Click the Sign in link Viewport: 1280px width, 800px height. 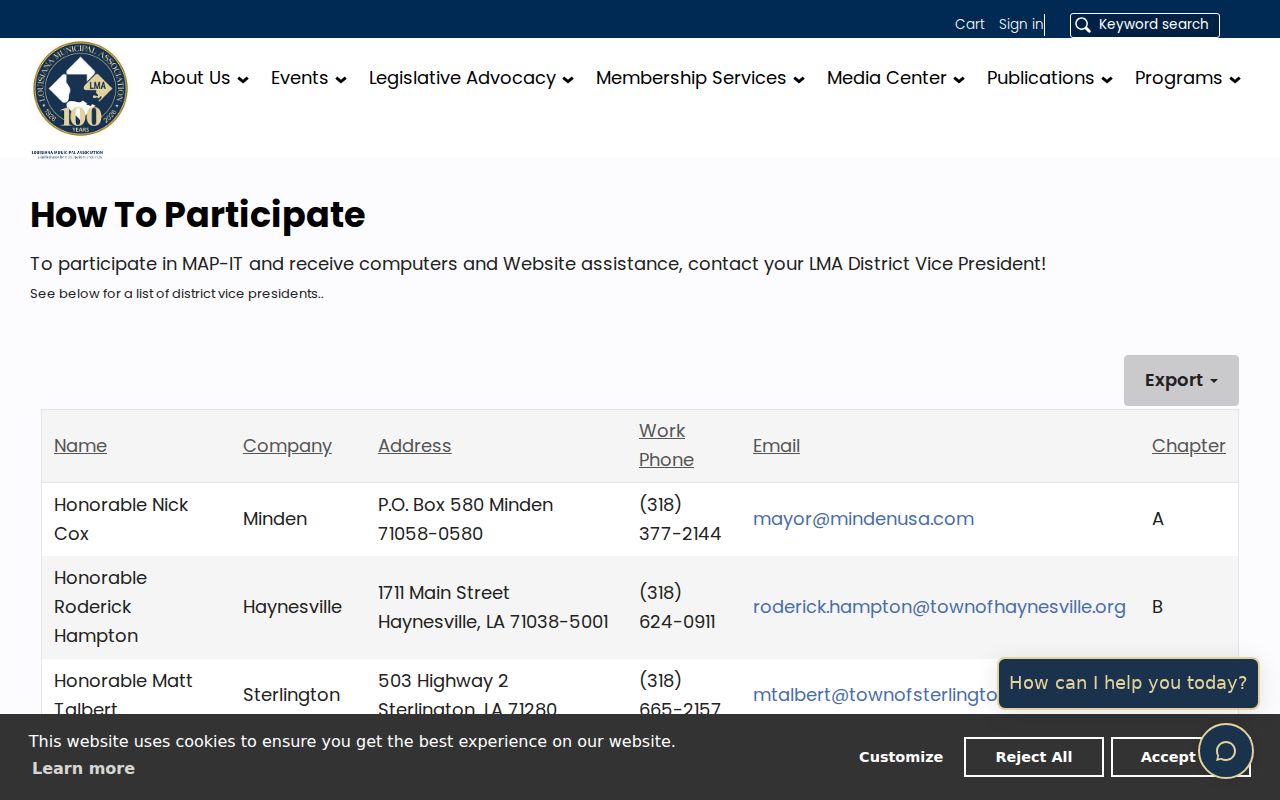pos(1021,24)
